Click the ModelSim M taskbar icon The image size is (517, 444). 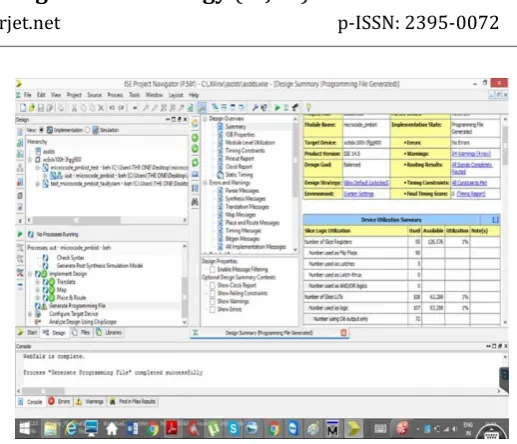point(332,429)
